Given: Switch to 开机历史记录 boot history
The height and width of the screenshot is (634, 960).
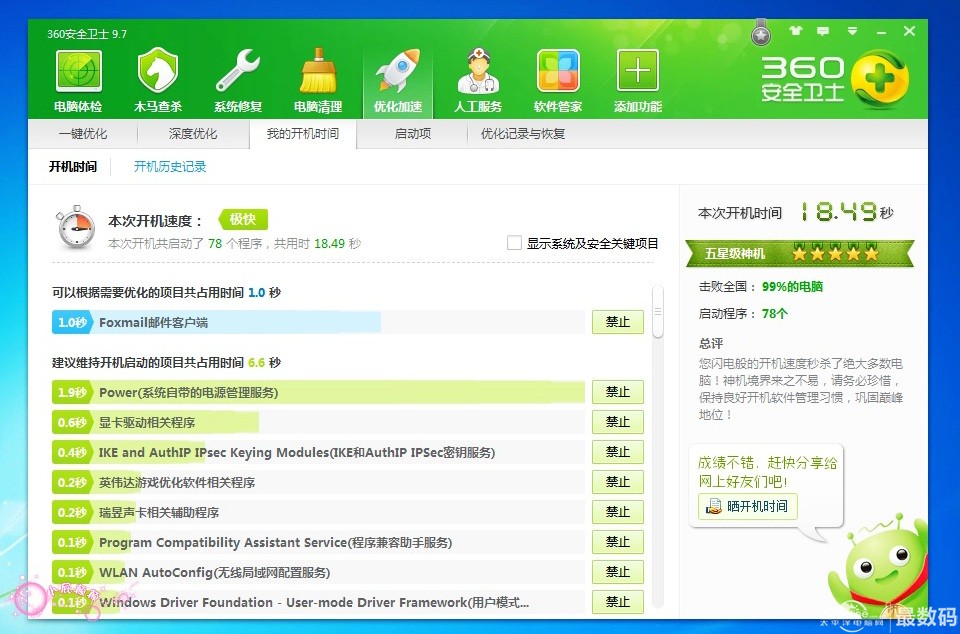Looking at the screenshot, I should point(168,167).
